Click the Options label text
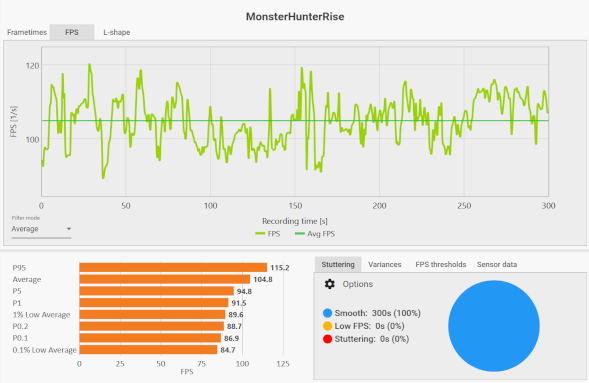The image size is (589, 383). pos(358,284)
